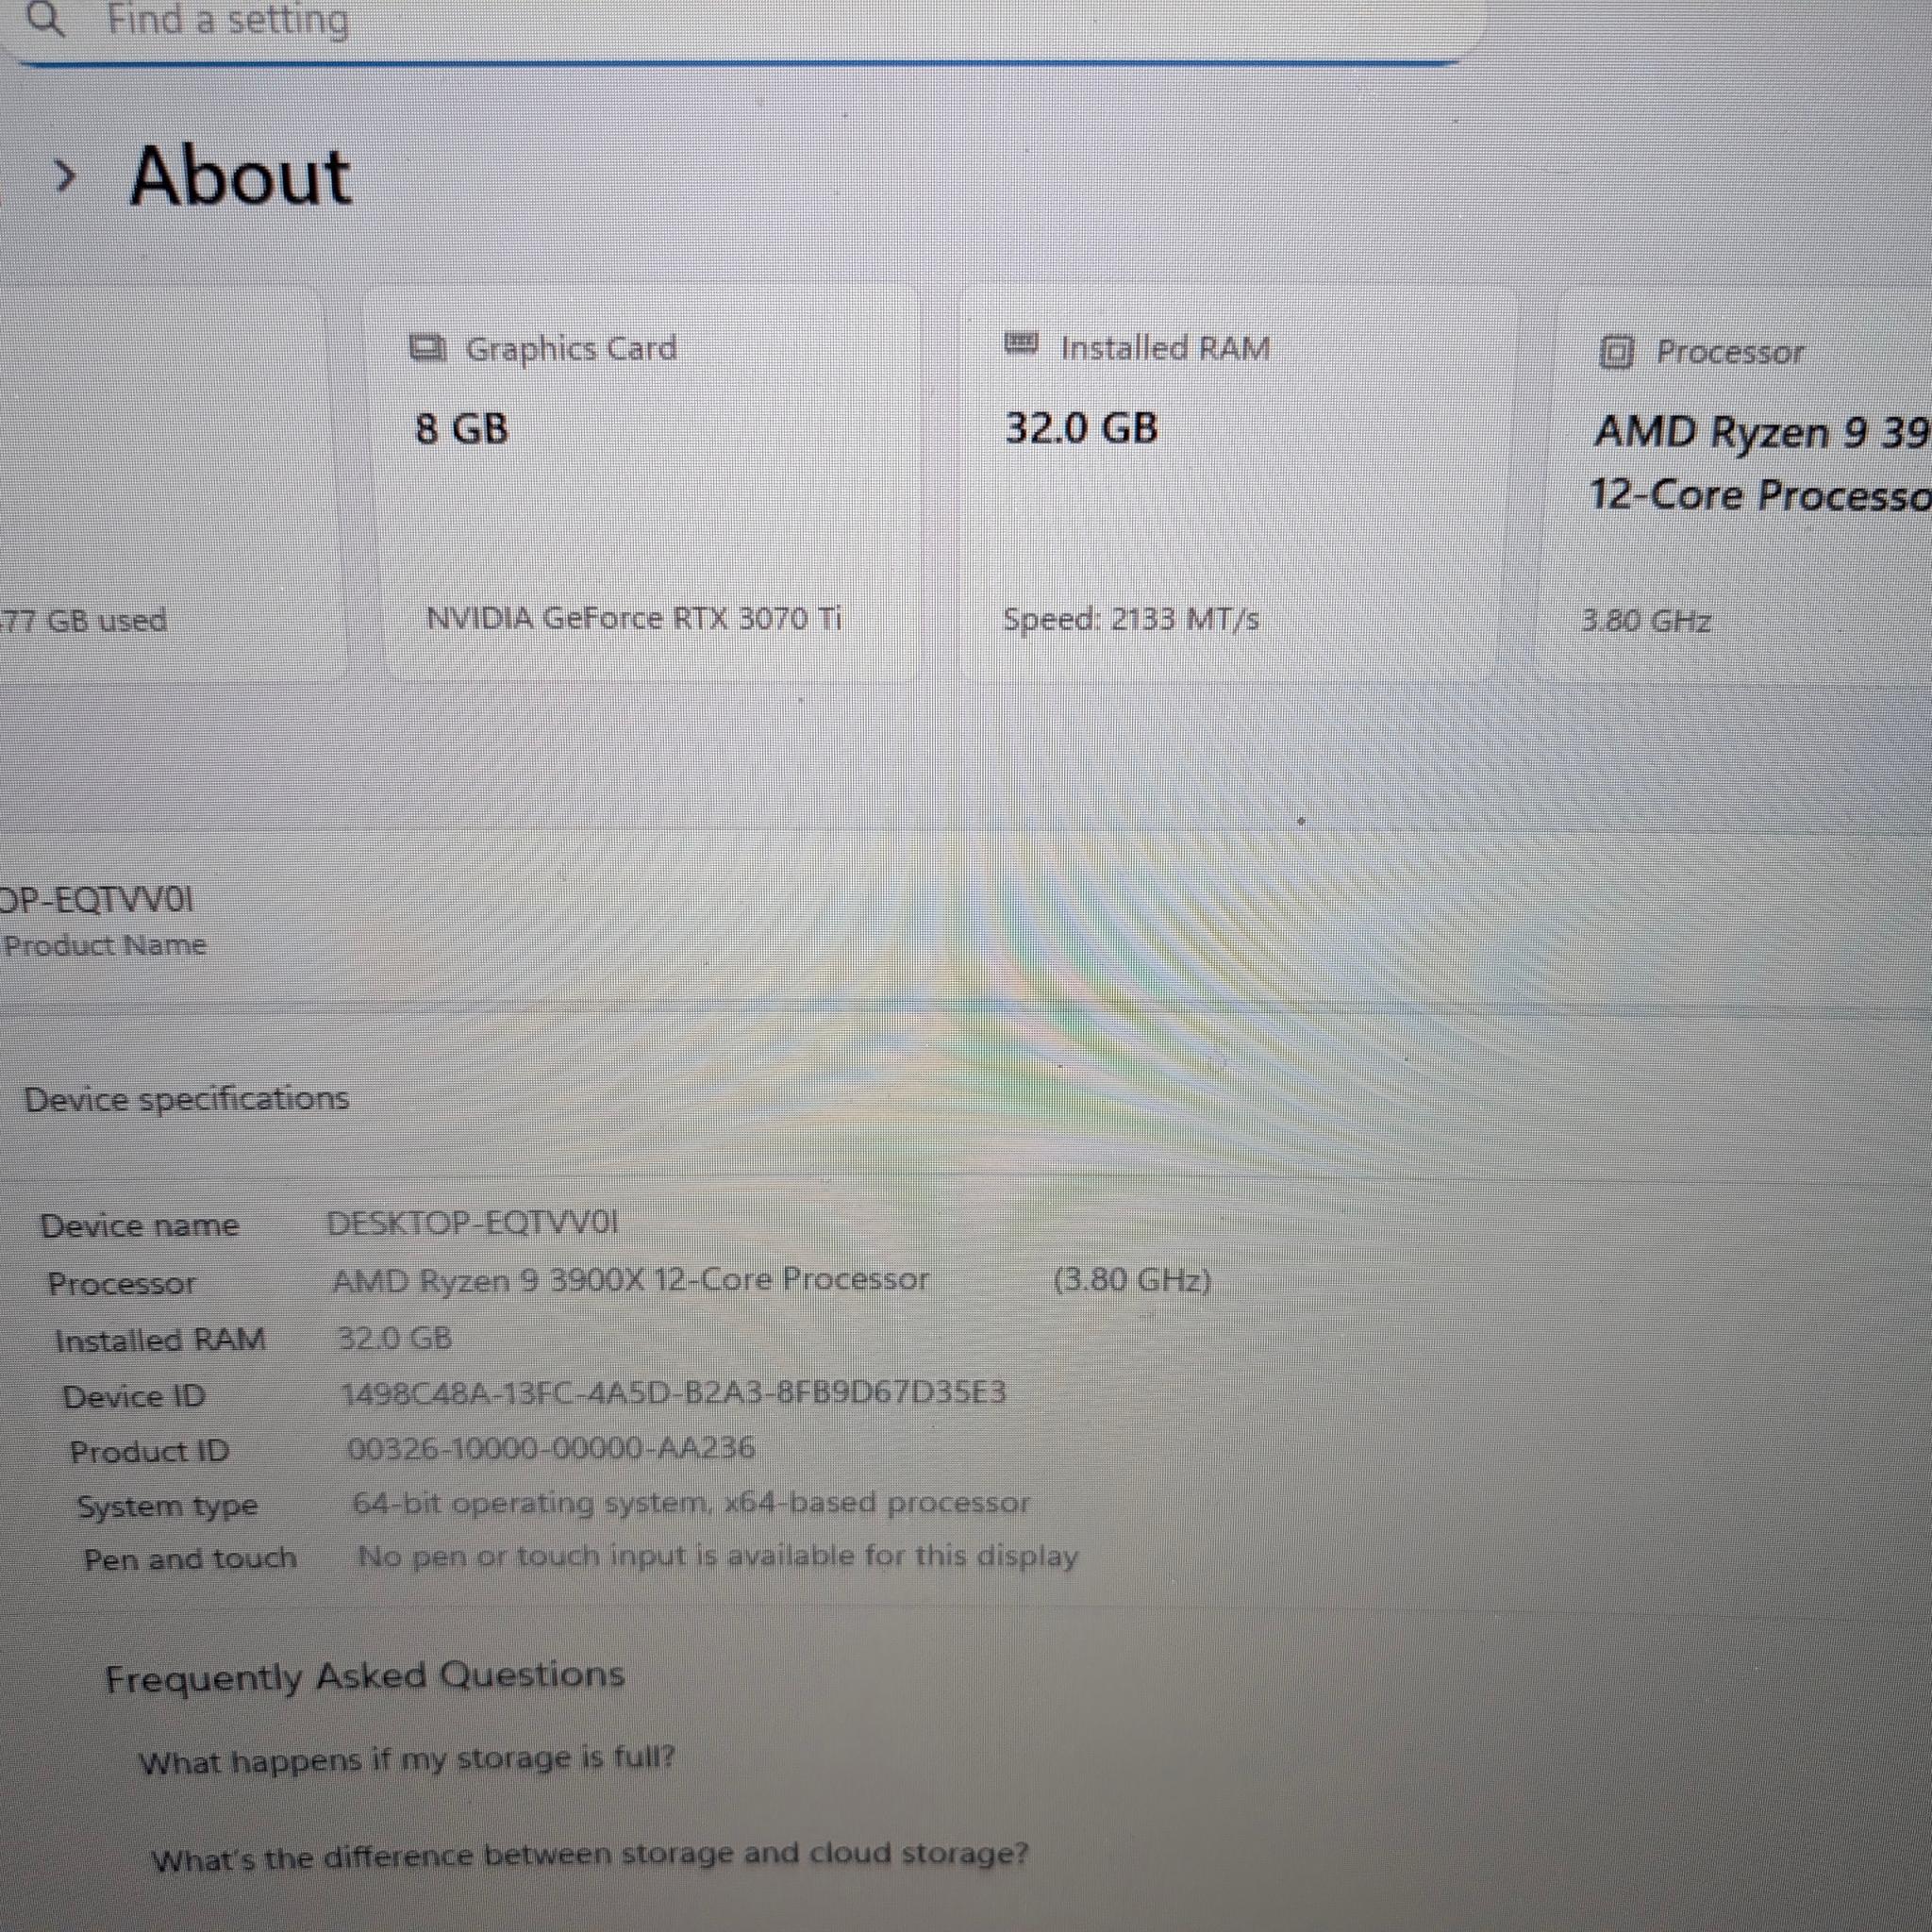Click the Device ID label

point(134,1396)
